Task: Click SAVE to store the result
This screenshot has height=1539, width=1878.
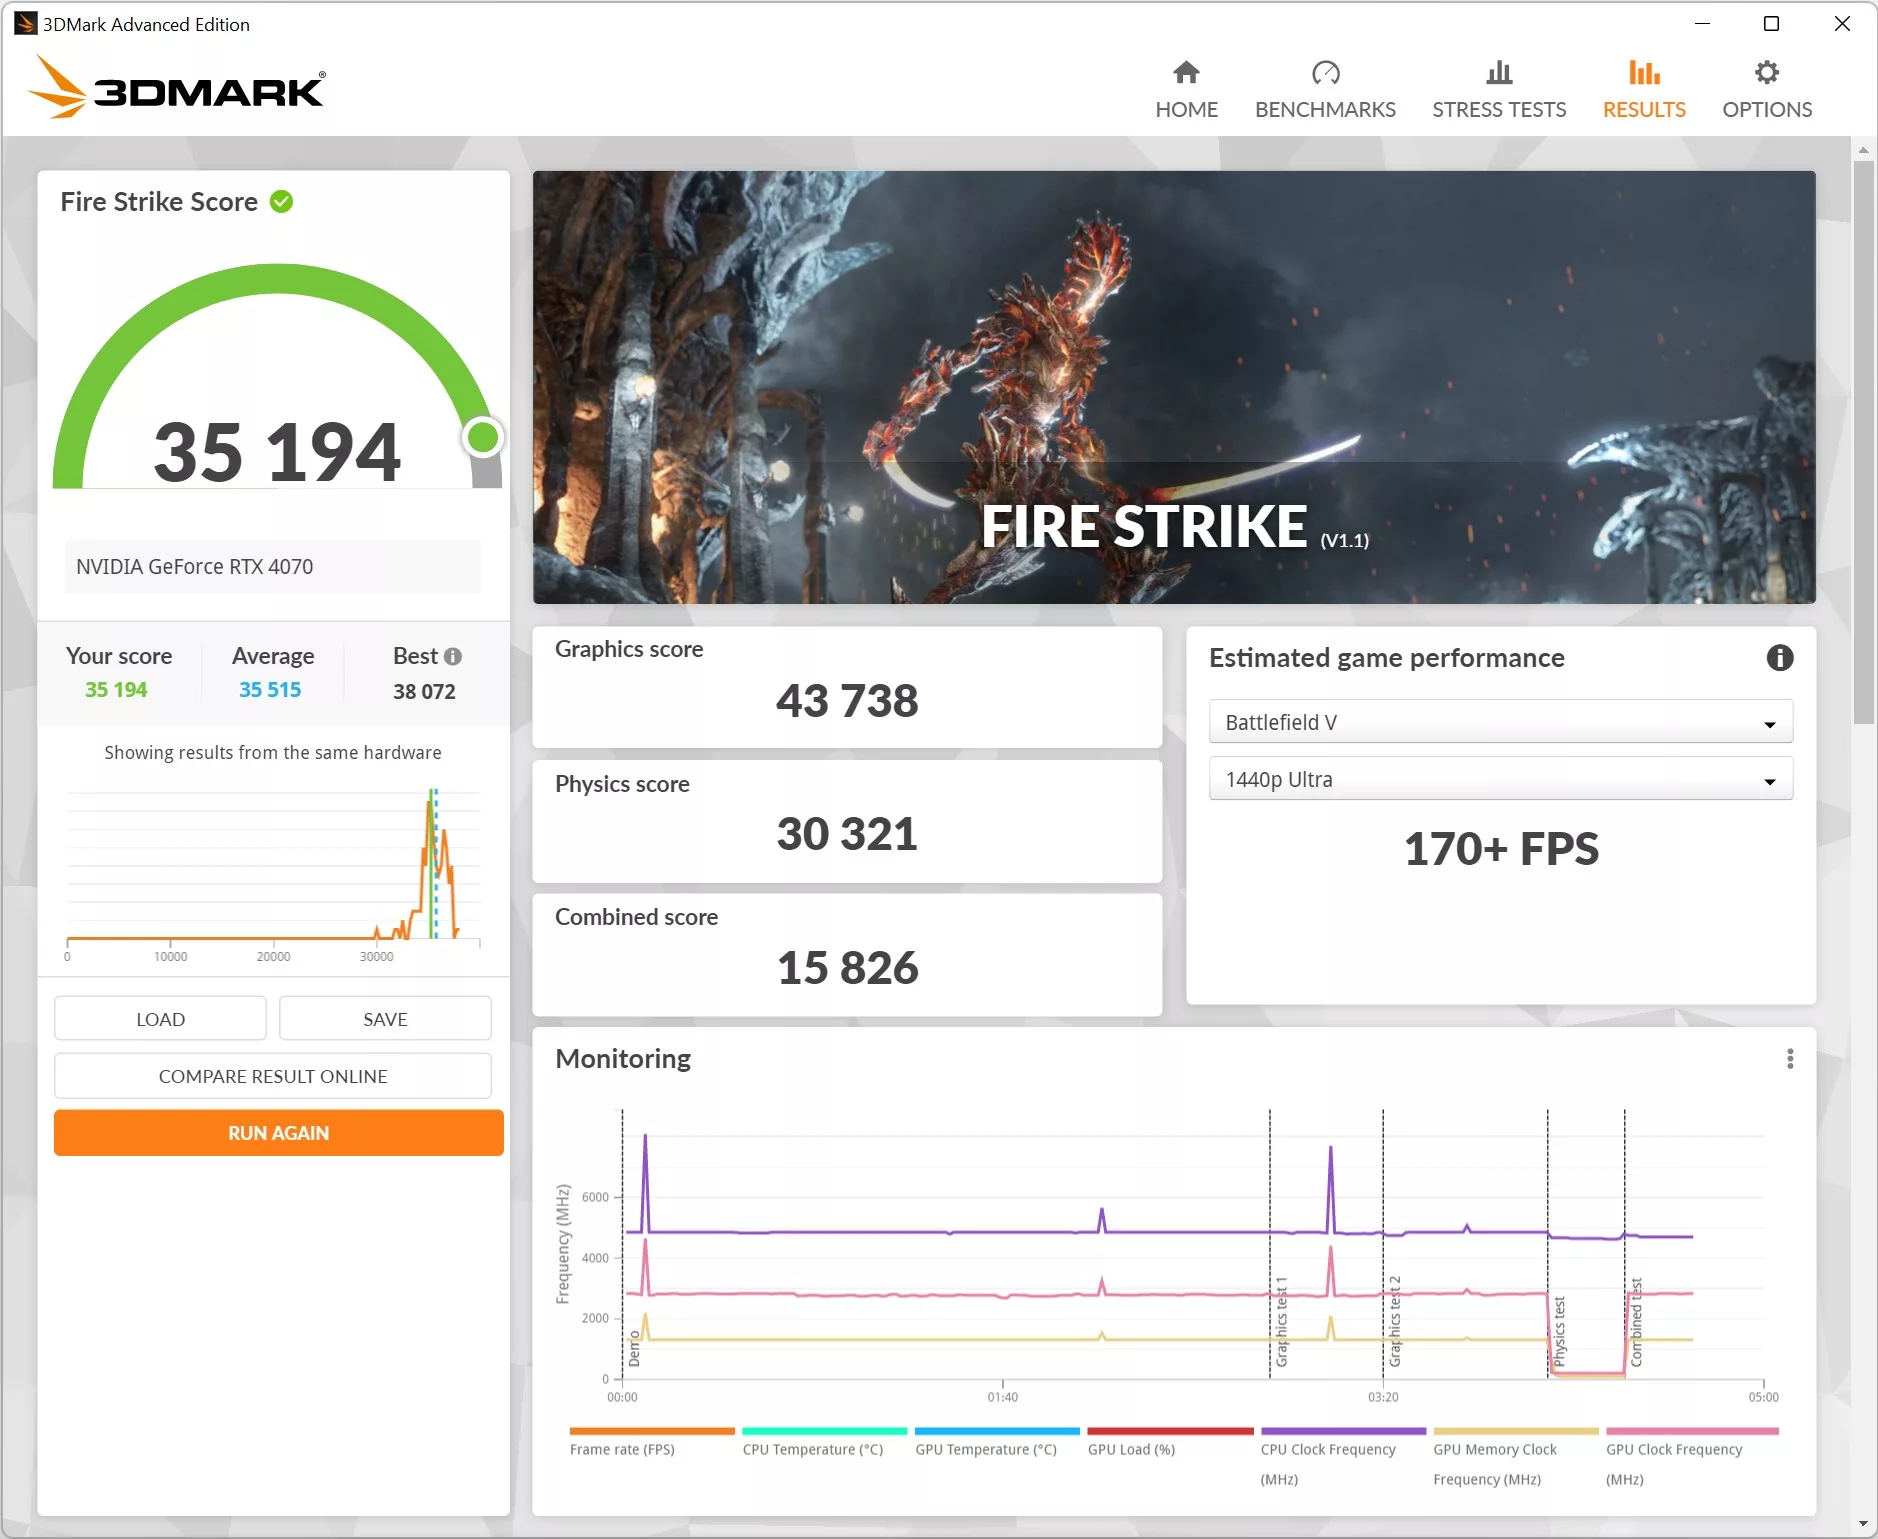Action: pos(385,1018)
